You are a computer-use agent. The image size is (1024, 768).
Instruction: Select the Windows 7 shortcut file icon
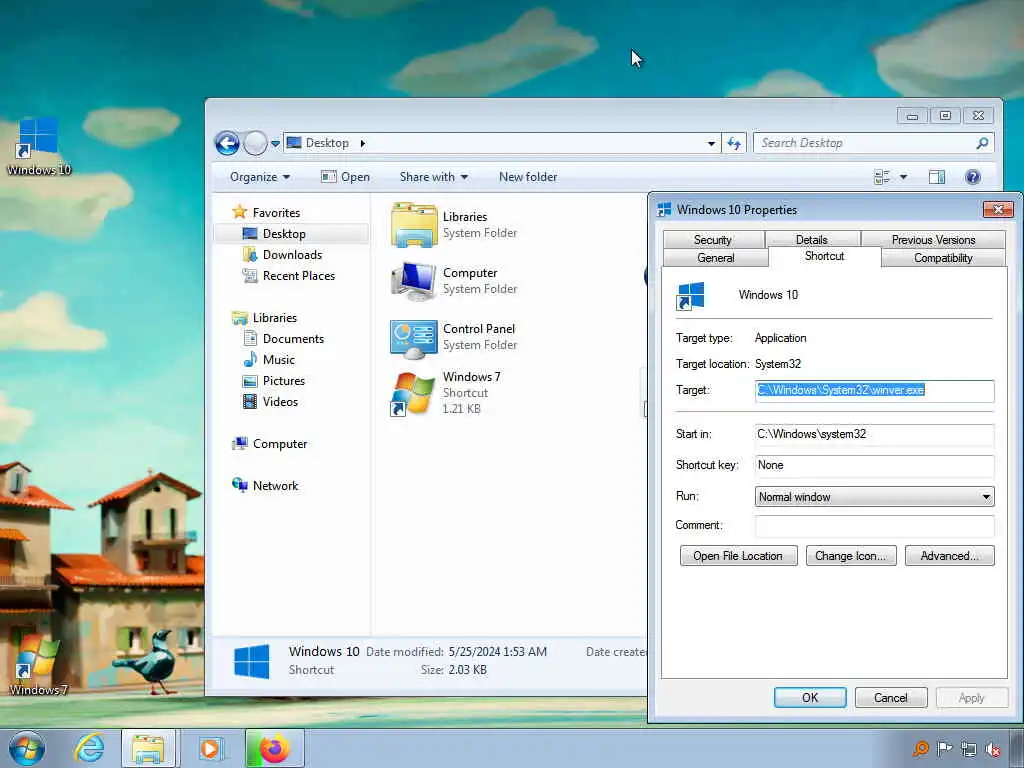coord(412,394)
